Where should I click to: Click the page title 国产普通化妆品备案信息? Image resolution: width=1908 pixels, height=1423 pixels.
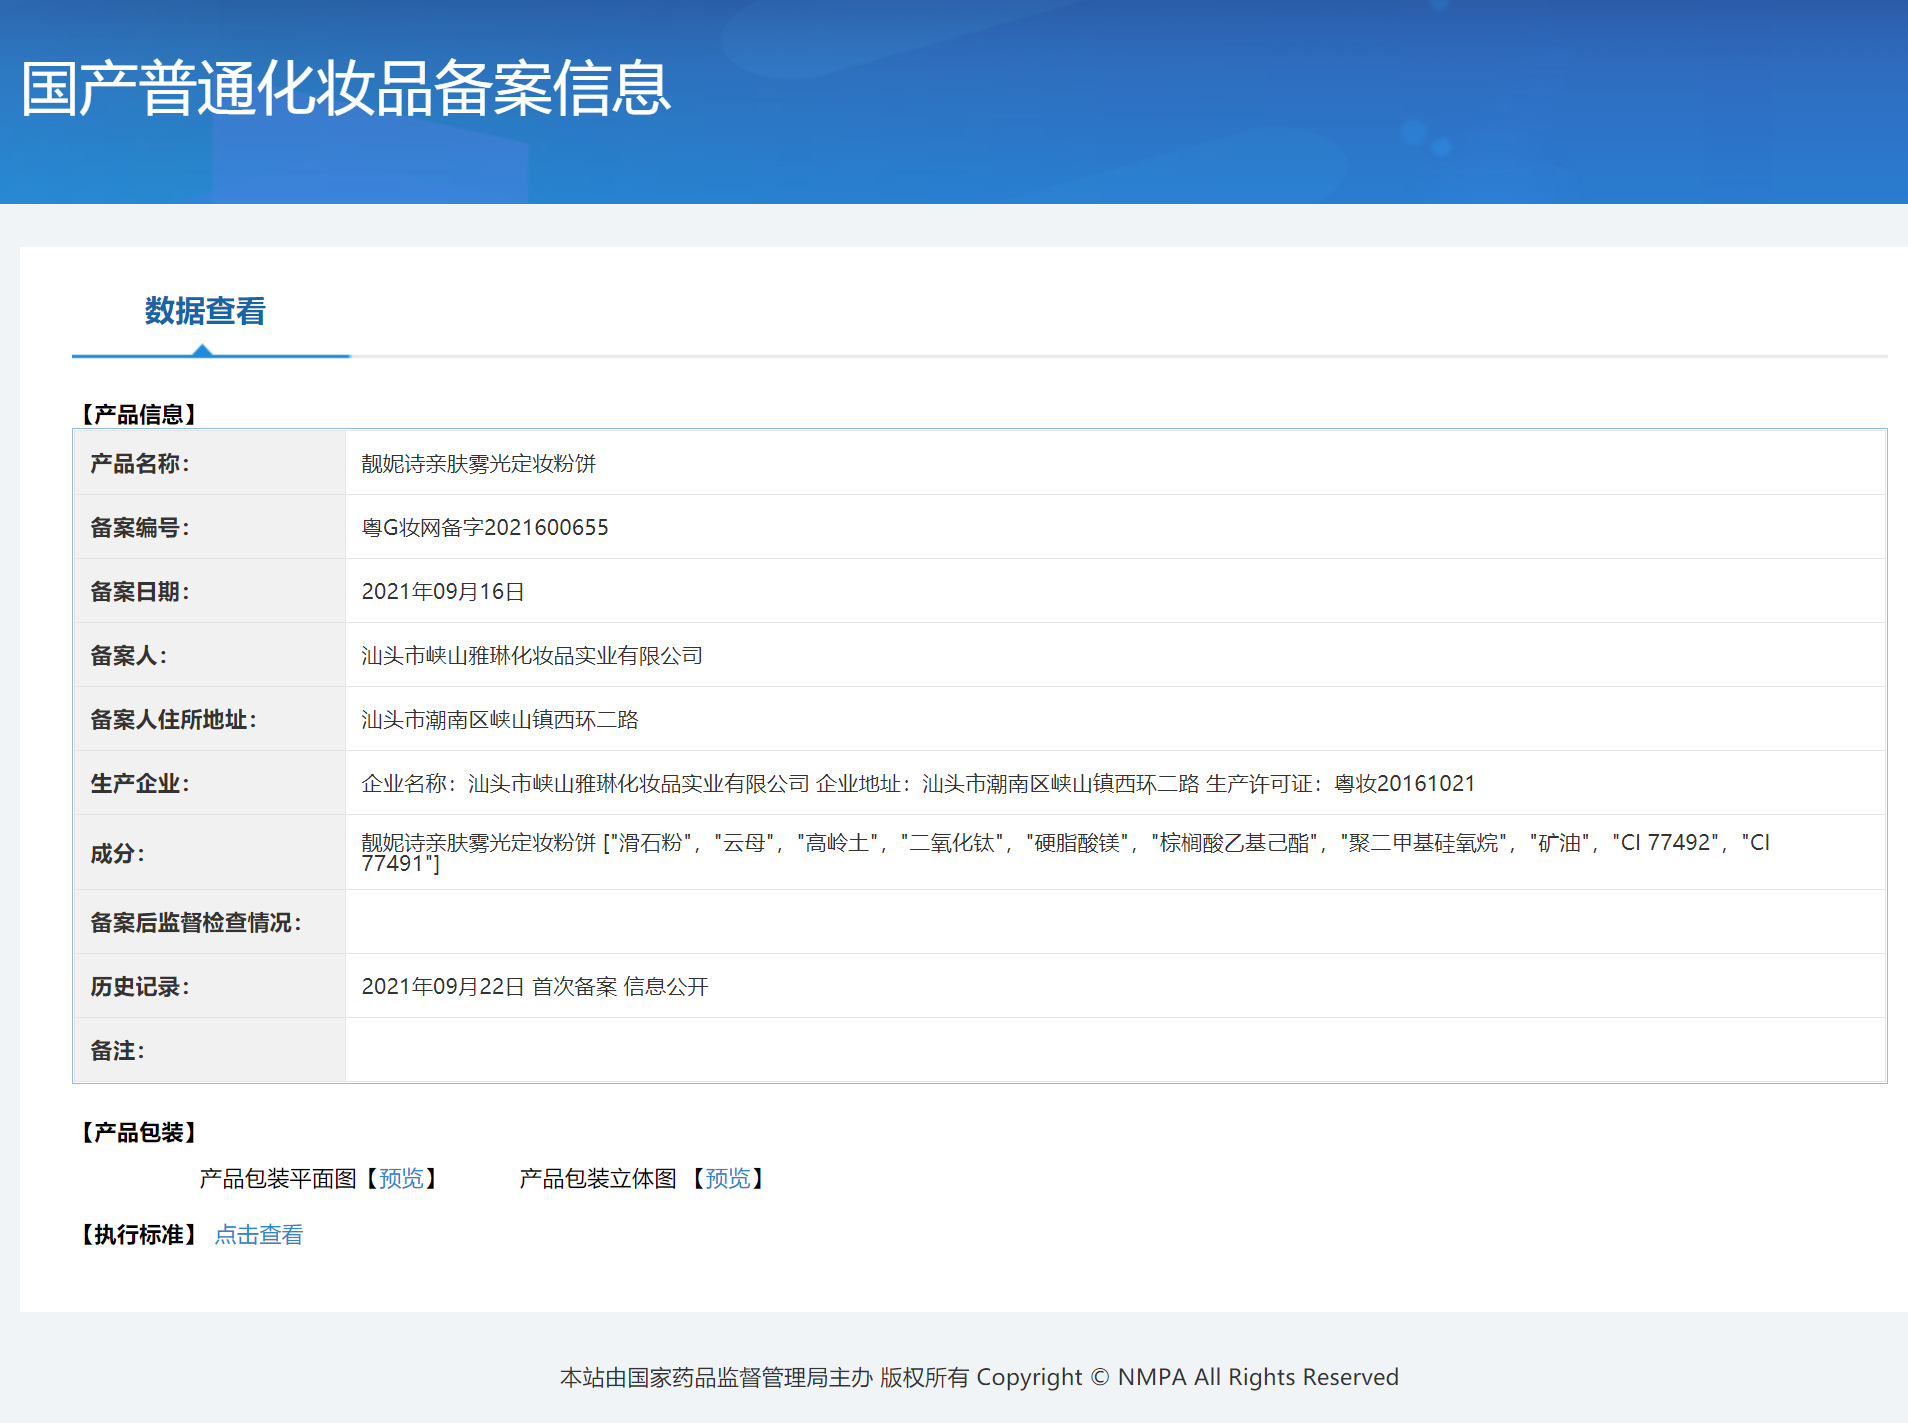346,88
